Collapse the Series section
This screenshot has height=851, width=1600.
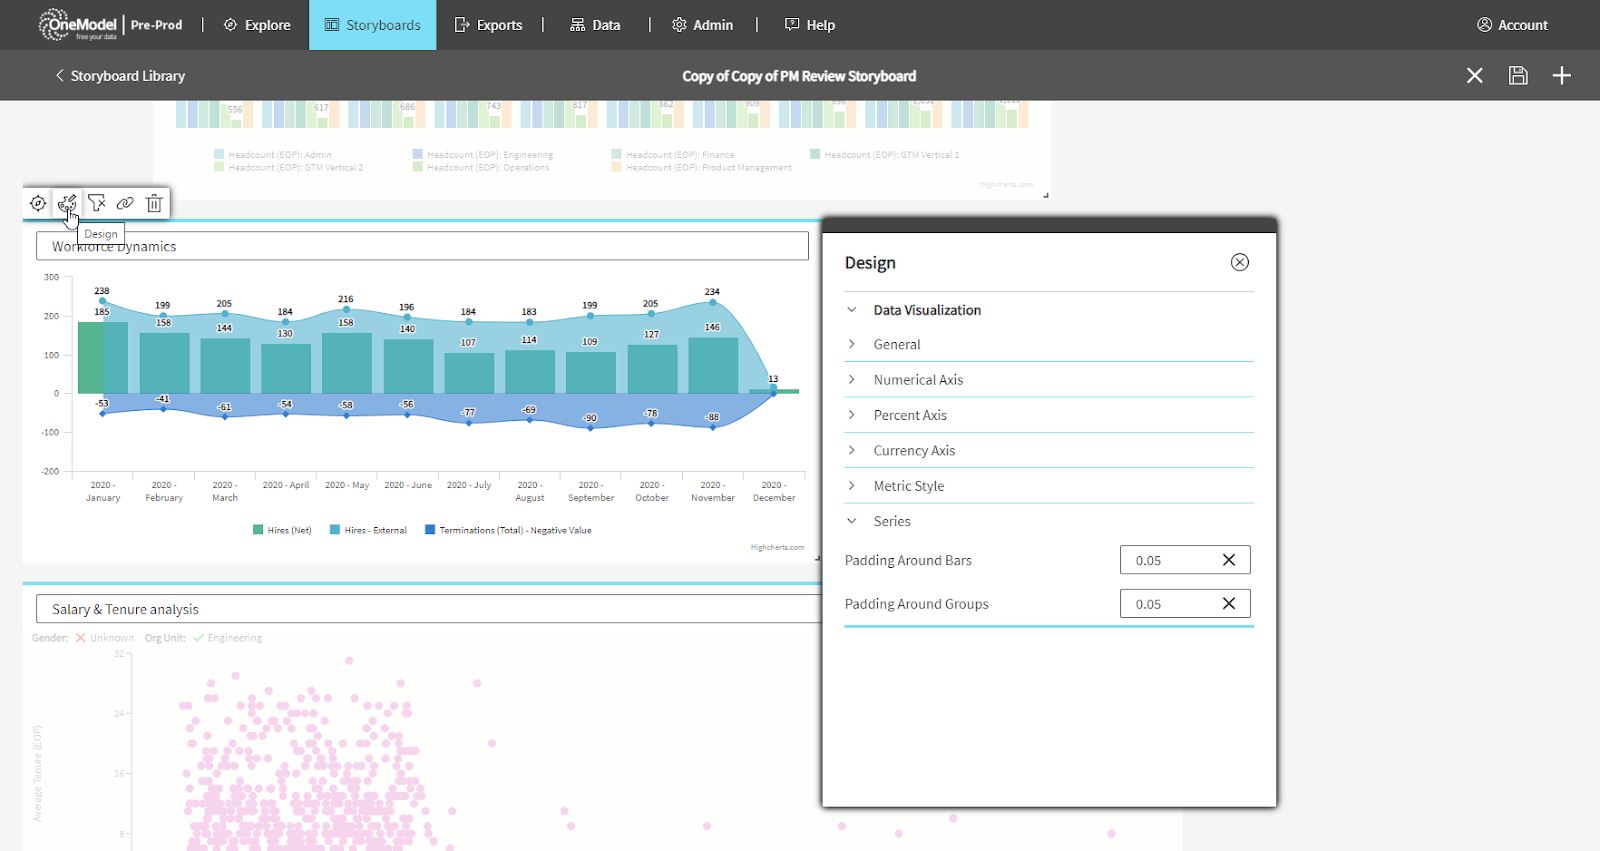click(x=891, y=521)
